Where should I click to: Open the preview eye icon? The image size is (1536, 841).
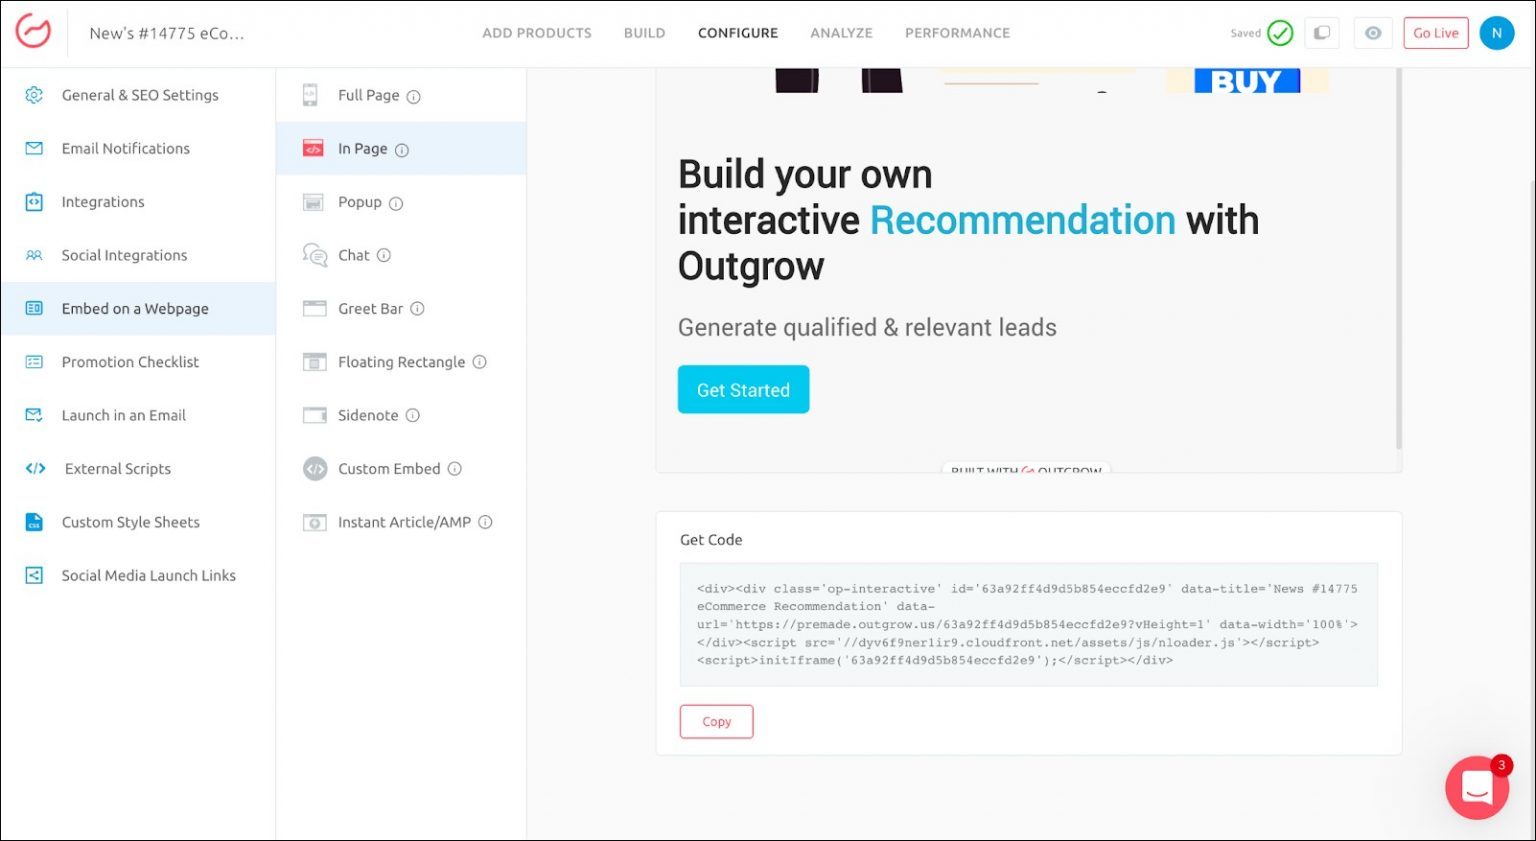tap(1373, 33)
